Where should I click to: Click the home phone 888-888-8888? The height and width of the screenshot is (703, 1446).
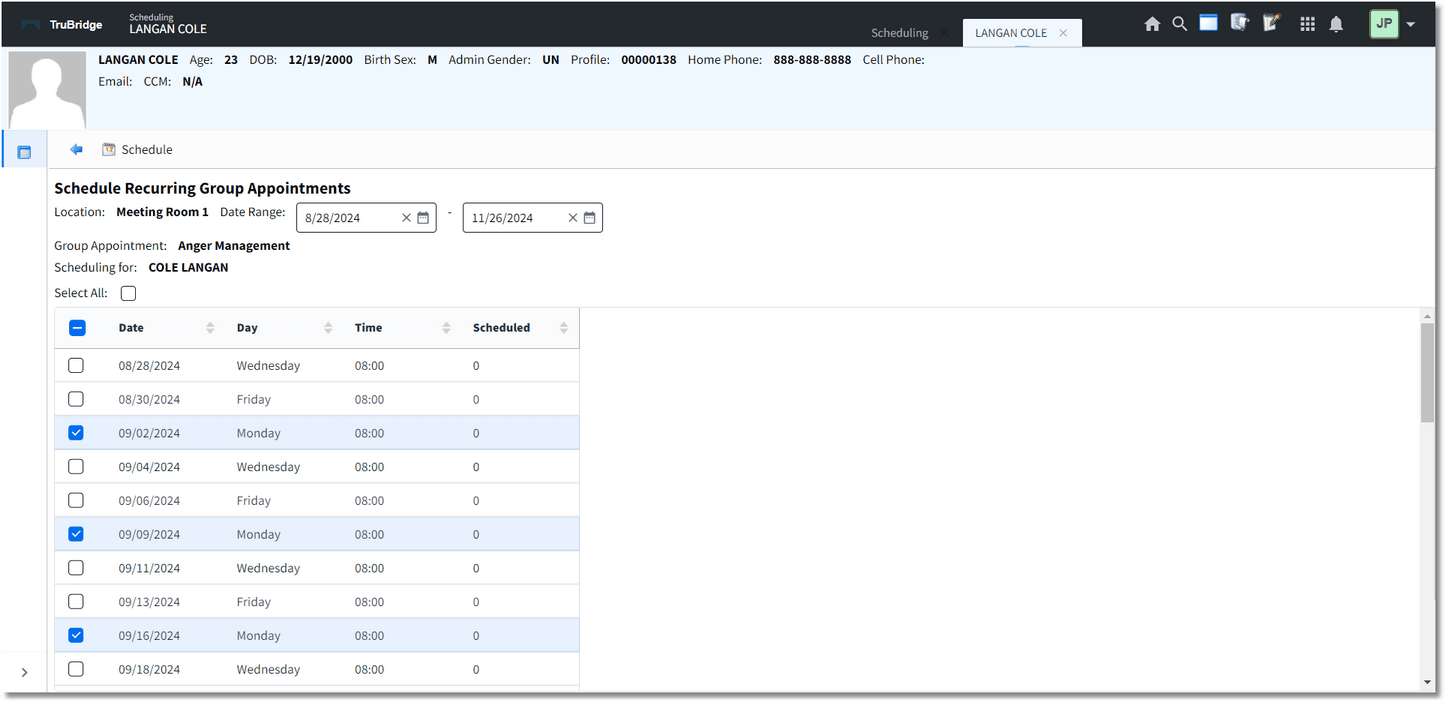(812, 60)
